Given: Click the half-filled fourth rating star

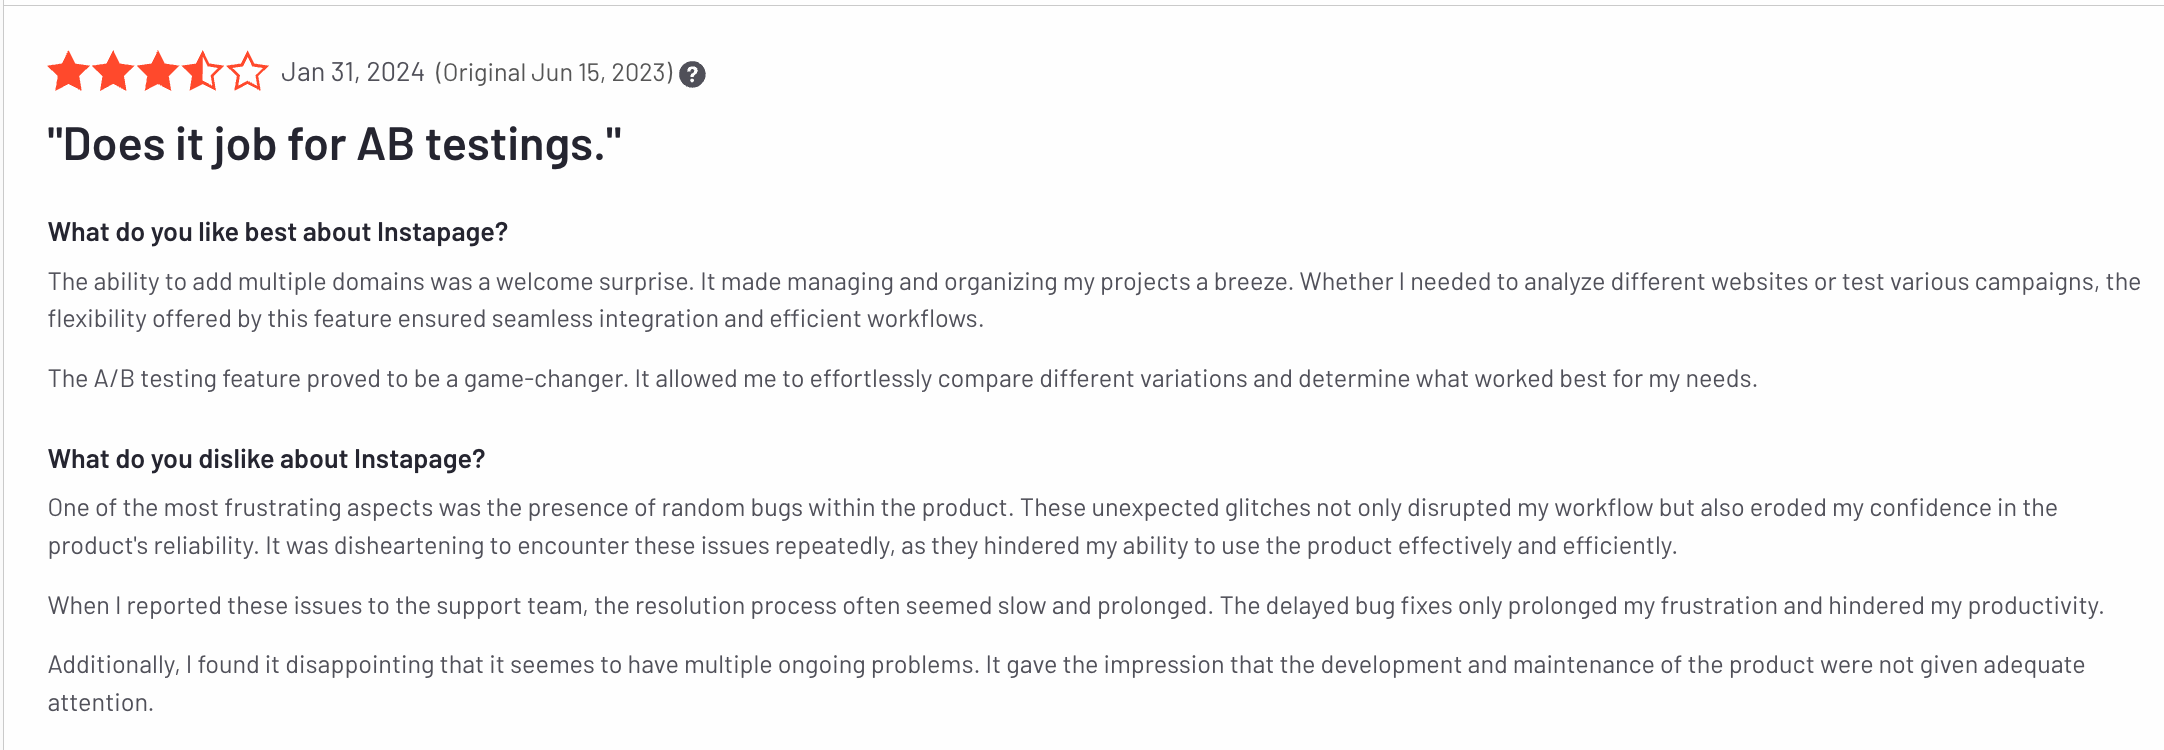Looking at the screenshot, I should 203,73.
